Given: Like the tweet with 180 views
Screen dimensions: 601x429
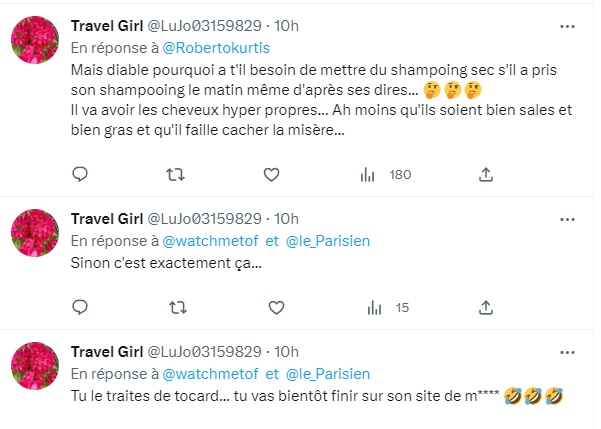Looking at the screenshot, I should click(x=270, y=175).
